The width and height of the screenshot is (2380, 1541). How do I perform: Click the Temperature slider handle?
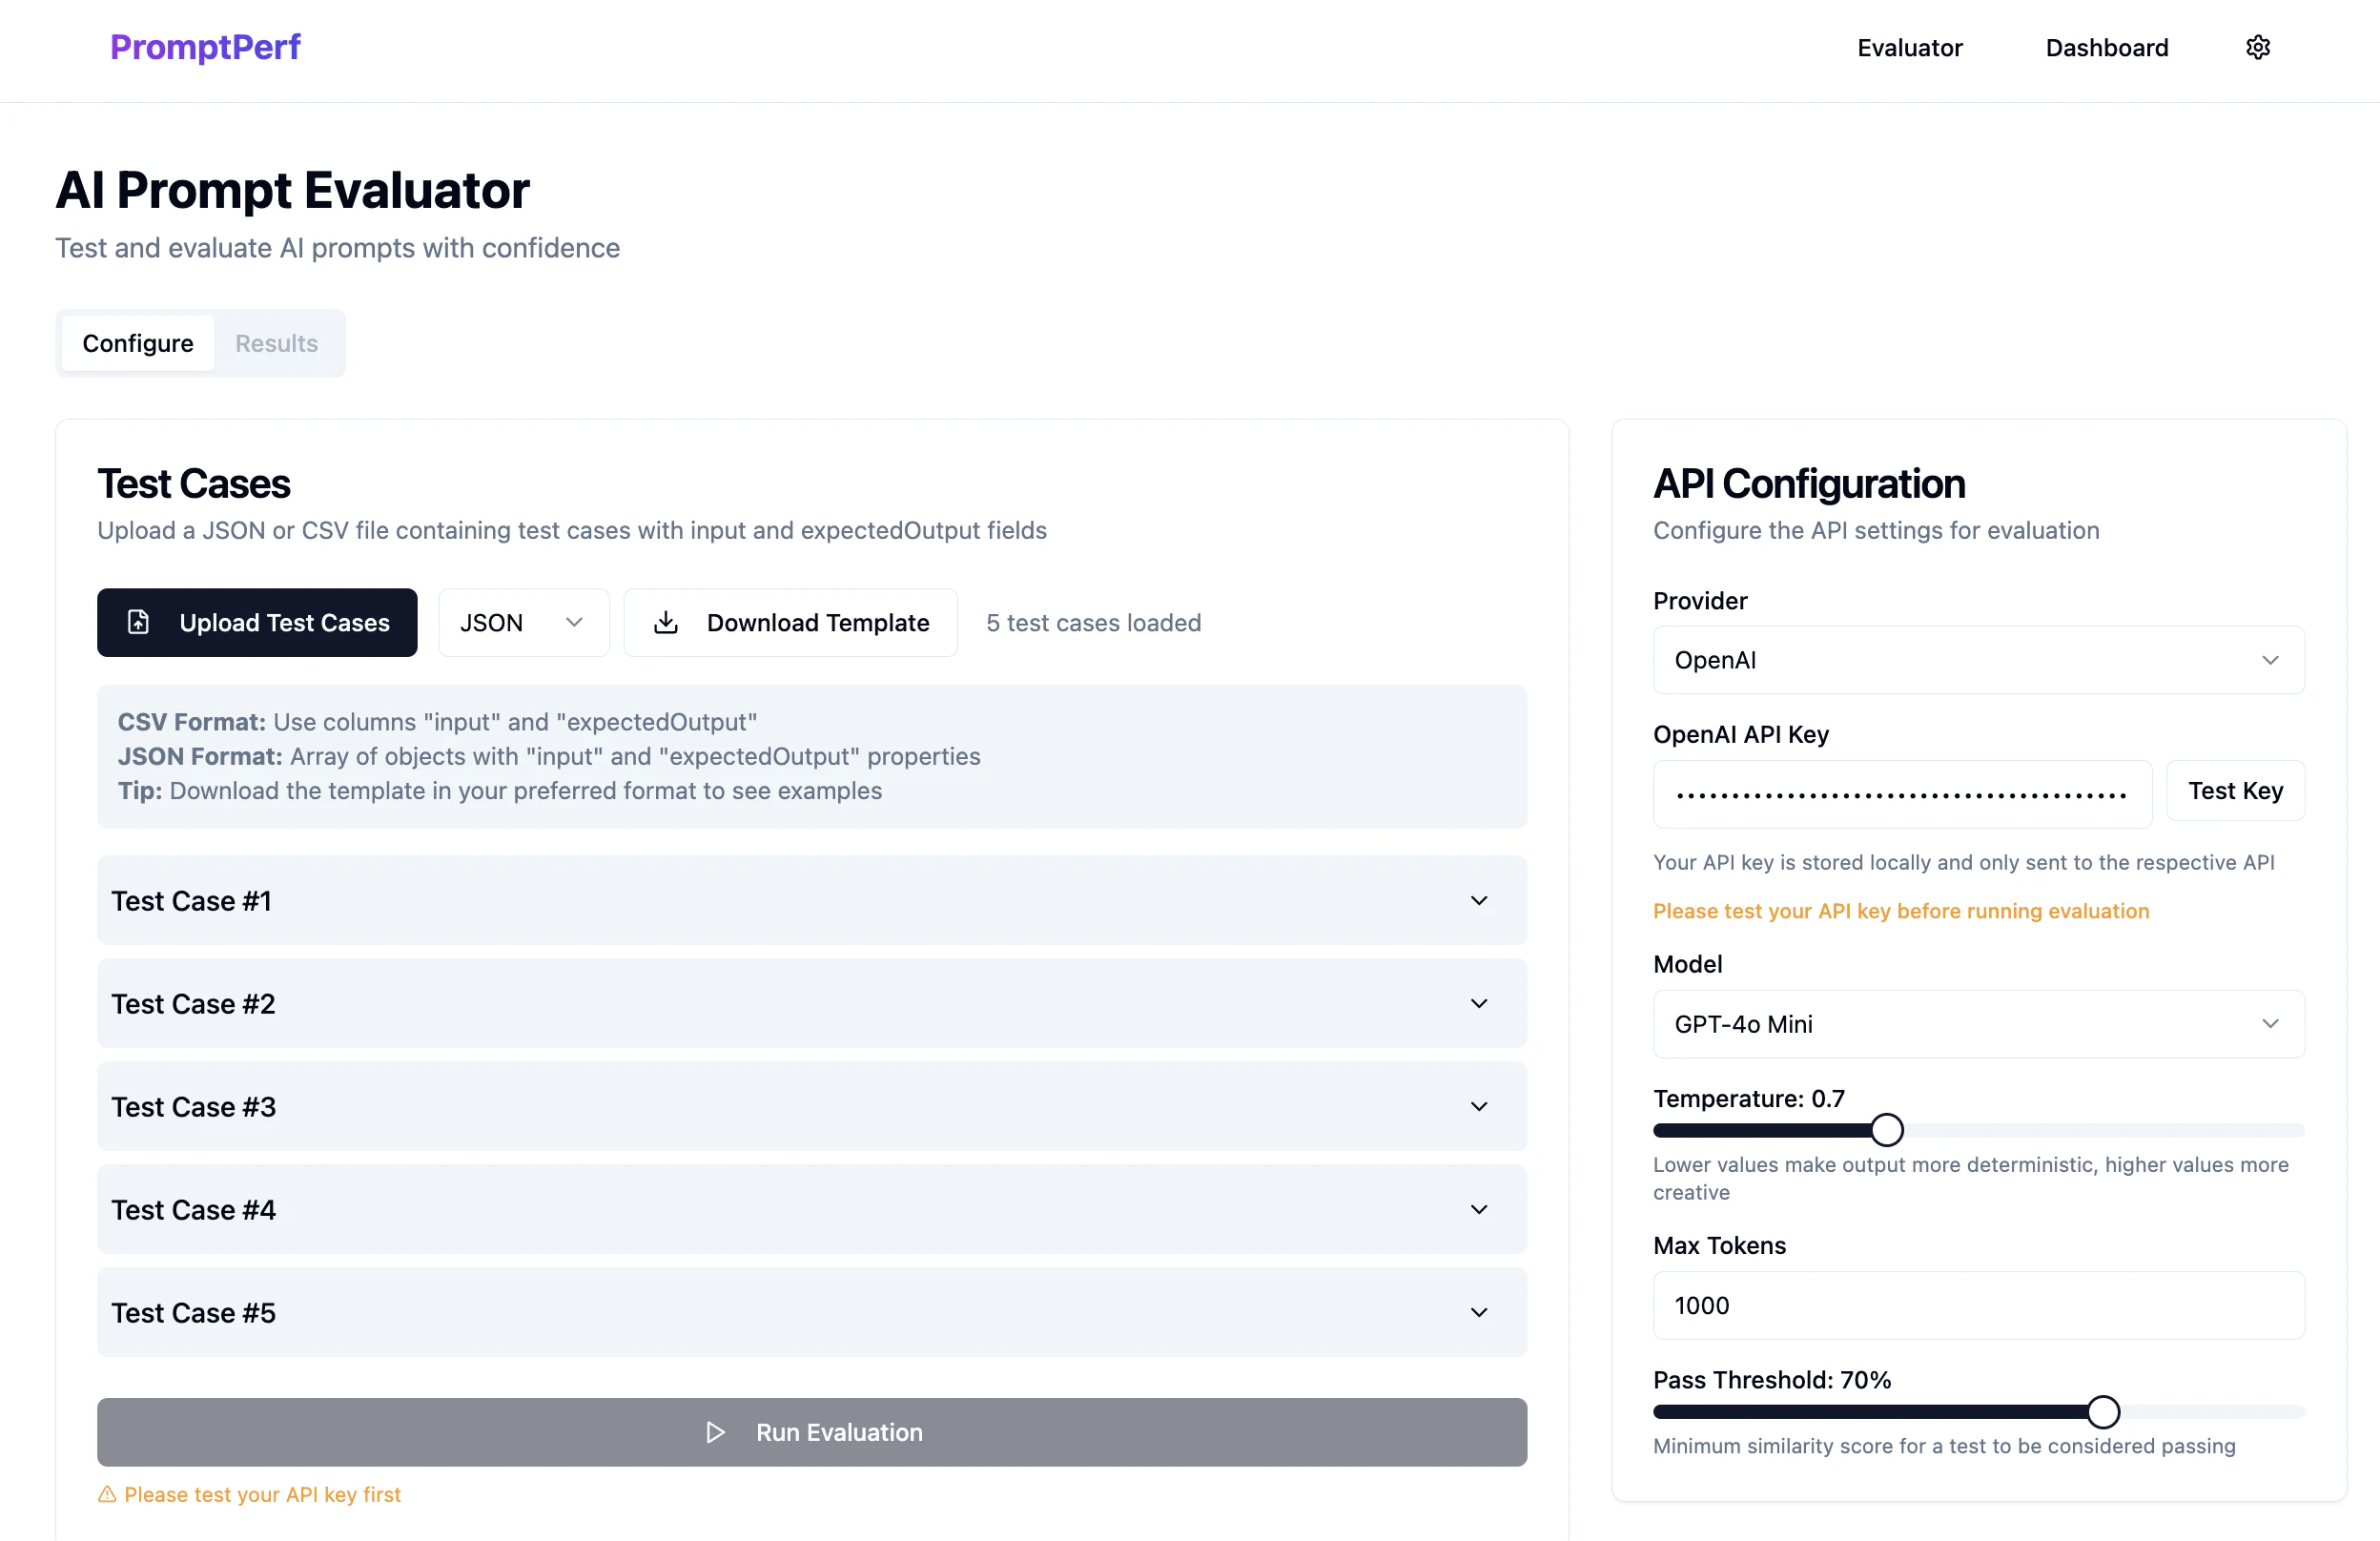coord(1886,1130)
